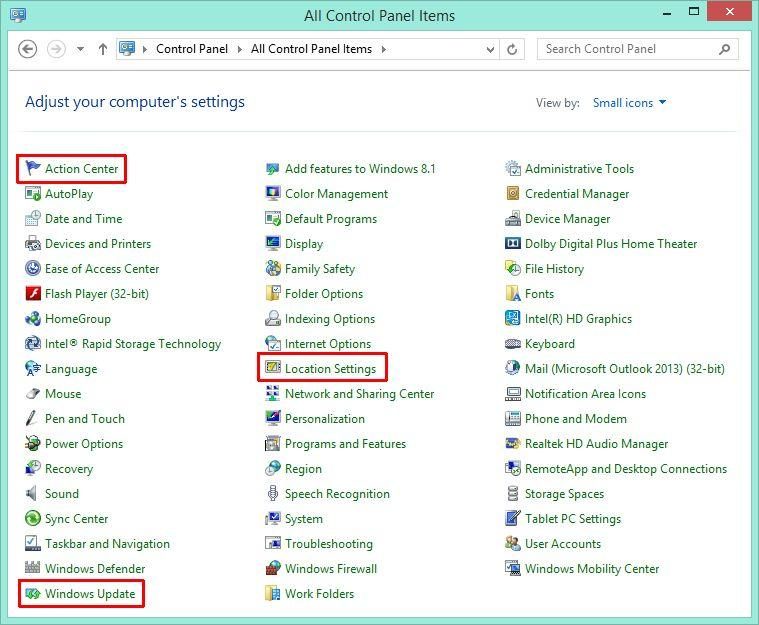The height and width of the screenshot is (625, 759).
Task: Go back with the Back arrow
Action: point(28,49)
